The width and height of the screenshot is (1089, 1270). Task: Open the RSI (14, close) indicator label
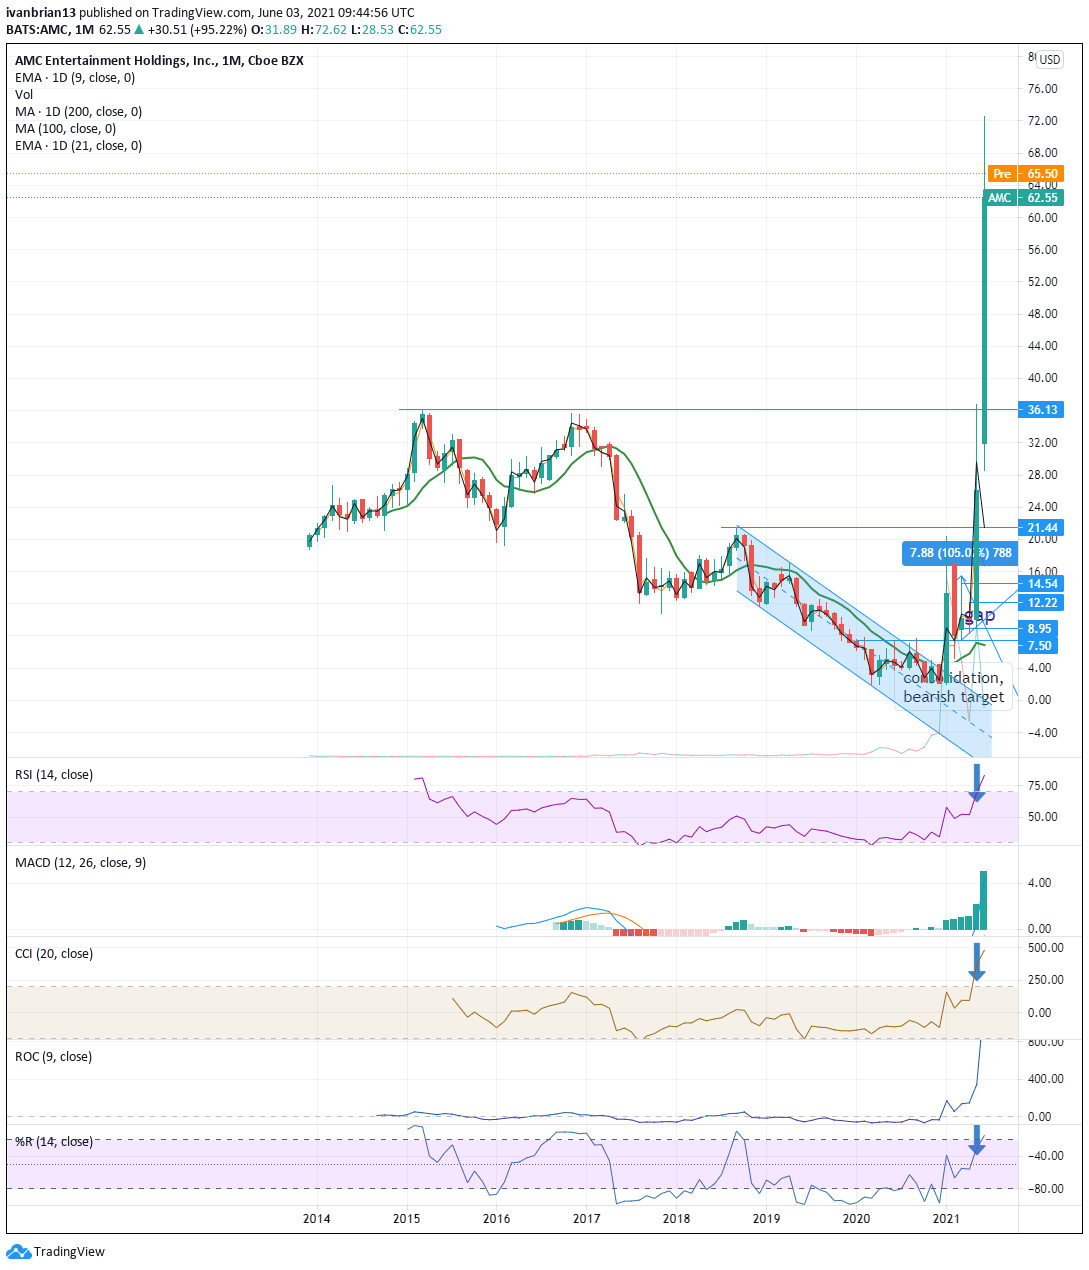coord(54,775)
